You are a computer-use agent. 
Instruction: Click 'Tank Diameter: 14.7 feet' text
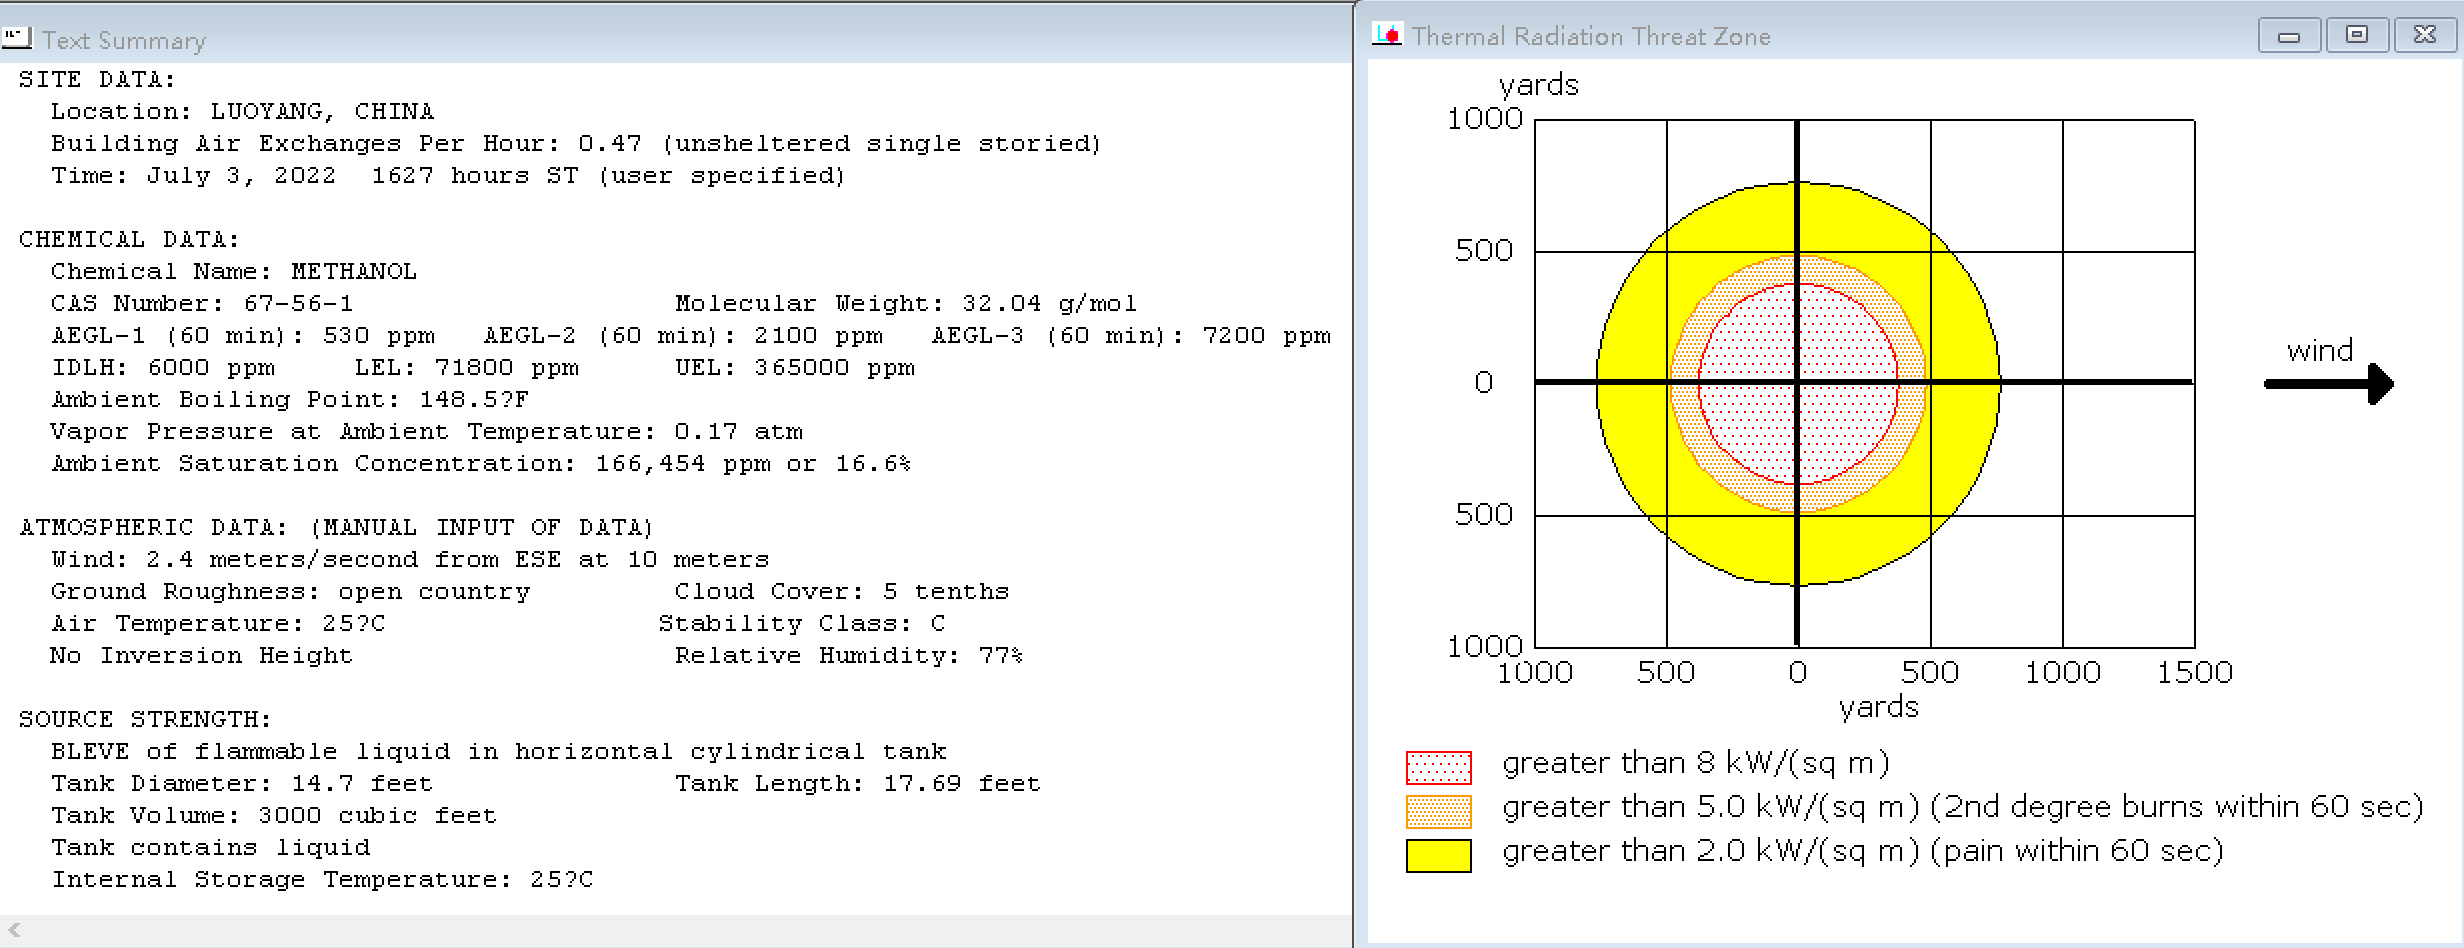(x=242, y=783)
